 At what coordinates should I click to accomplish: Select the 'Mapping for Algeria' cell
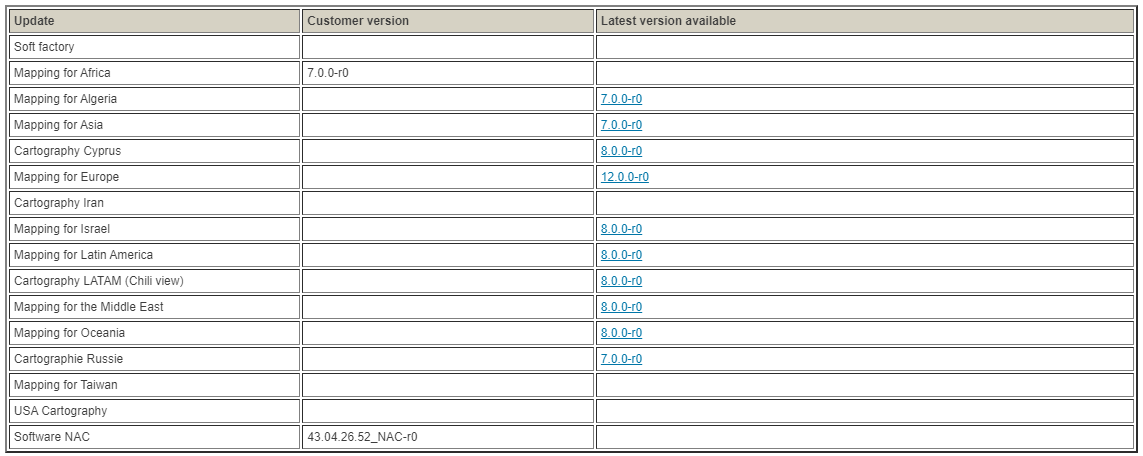pos(155,99)
